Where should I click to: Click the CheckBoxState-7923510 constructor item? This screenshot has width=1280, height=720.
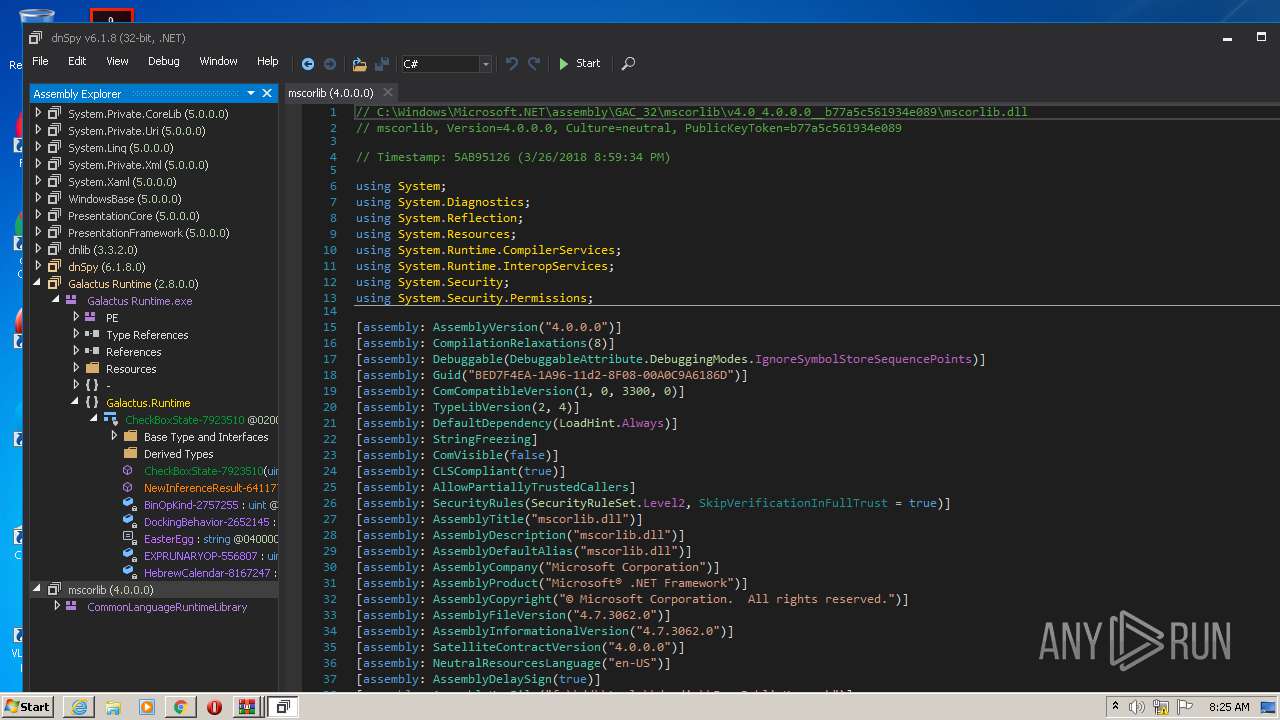211,470
